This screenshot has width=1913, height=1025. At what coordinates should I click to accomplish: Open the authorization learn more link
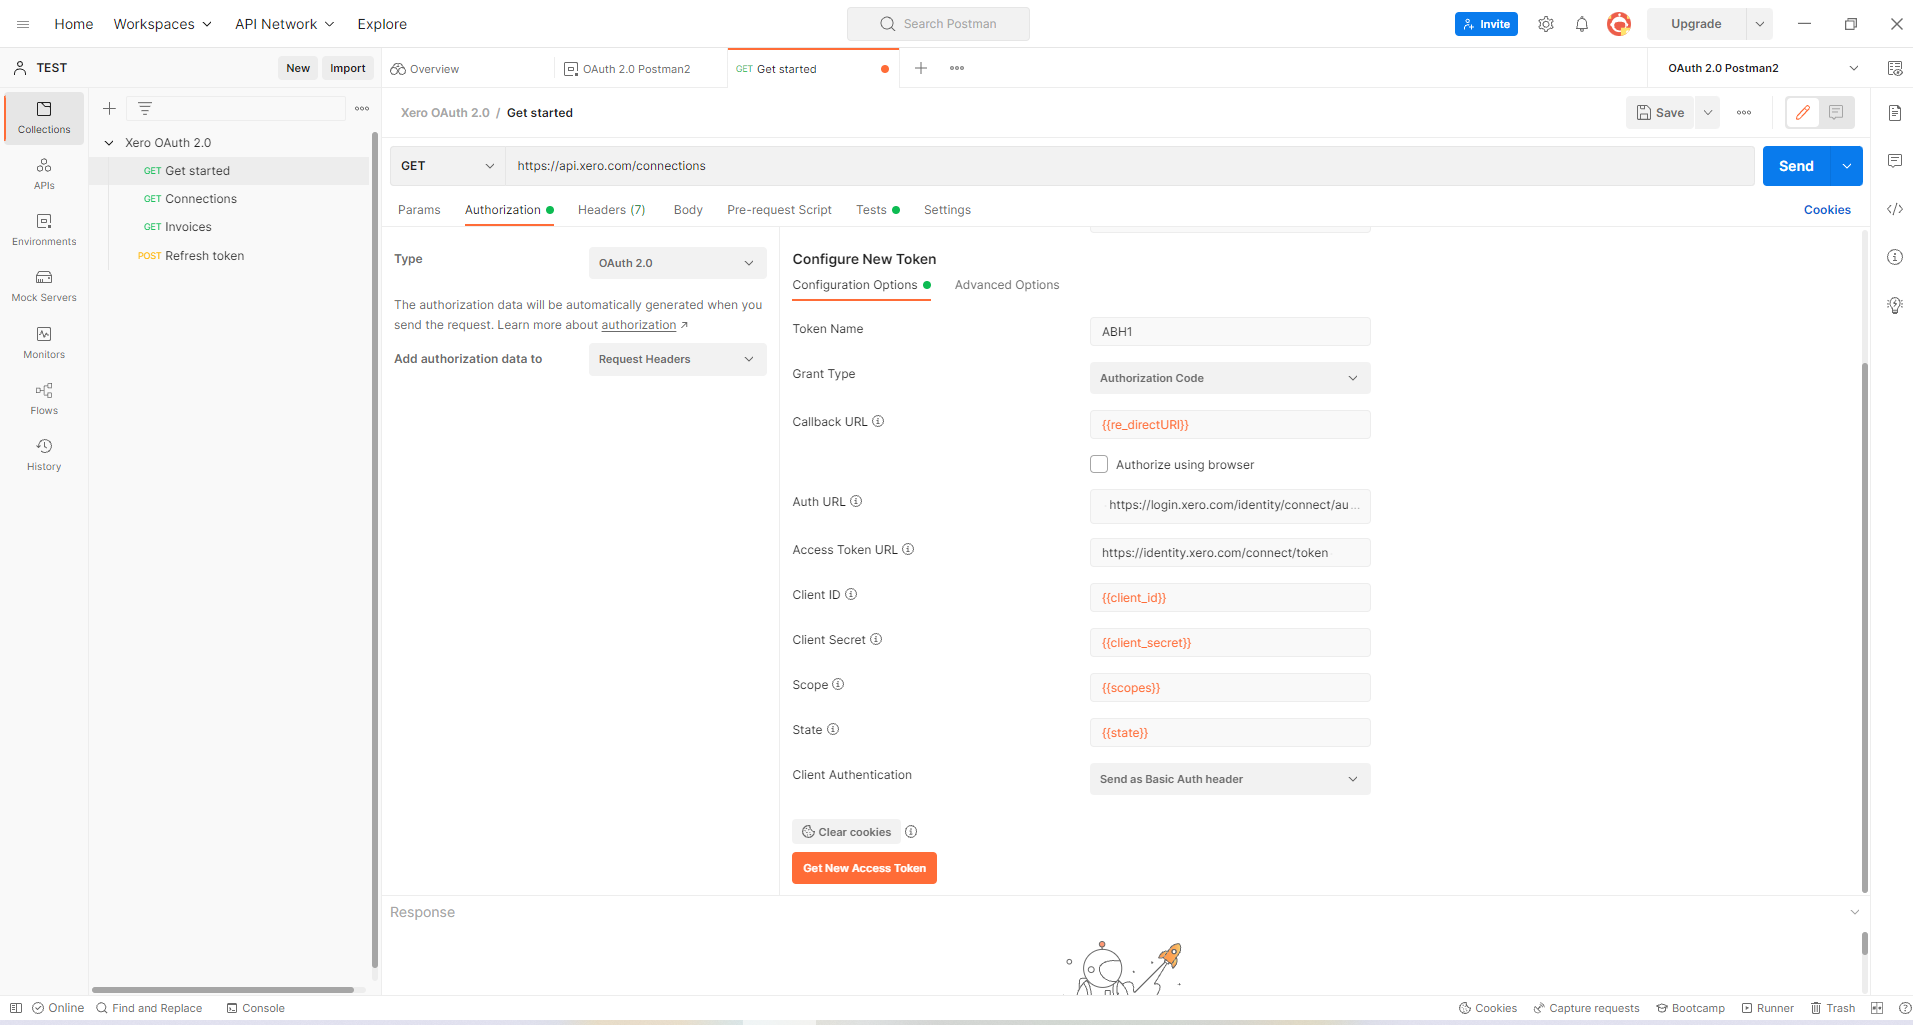tap(639, 325)
